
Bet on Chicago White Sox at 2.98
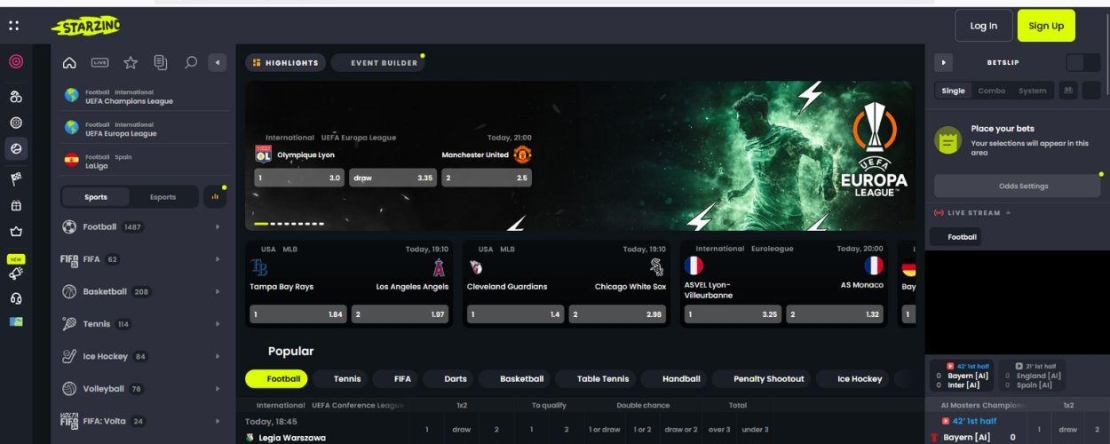(617, 314)
